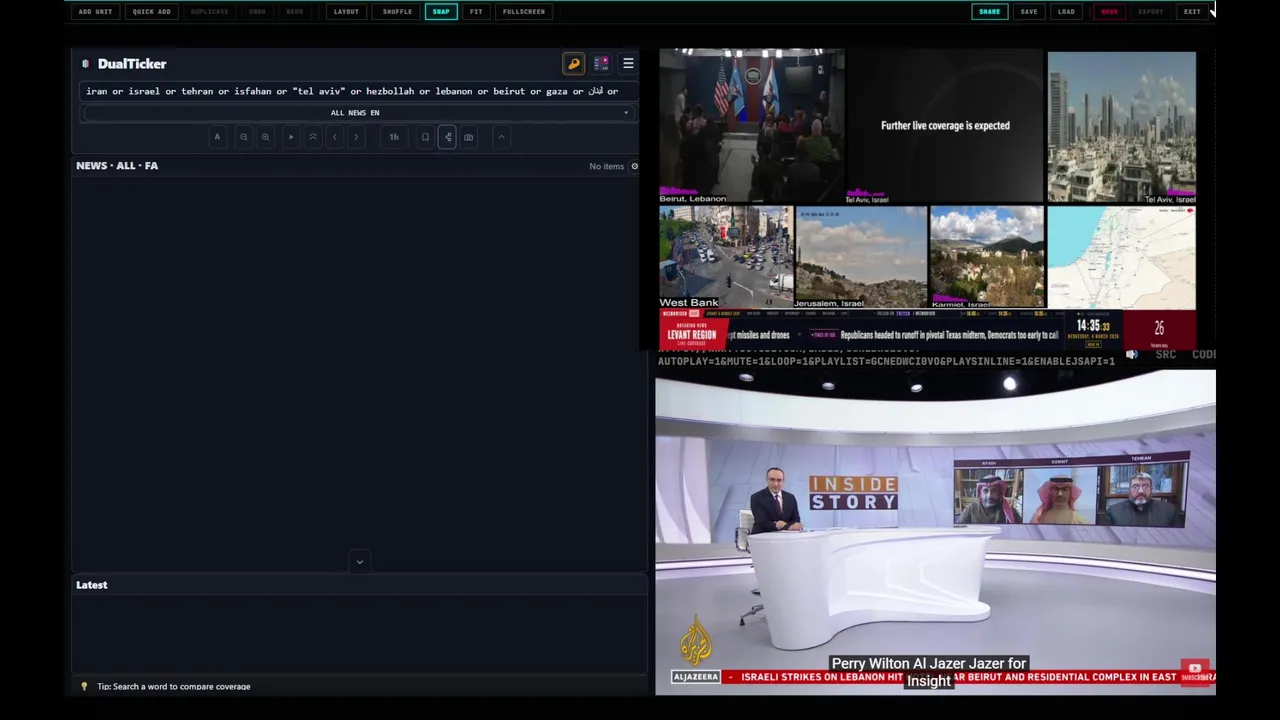Viewport: 1280px width, 720px height.
Task: Collapse ticker toolbar with up chevron
Action: coord(502,137)
